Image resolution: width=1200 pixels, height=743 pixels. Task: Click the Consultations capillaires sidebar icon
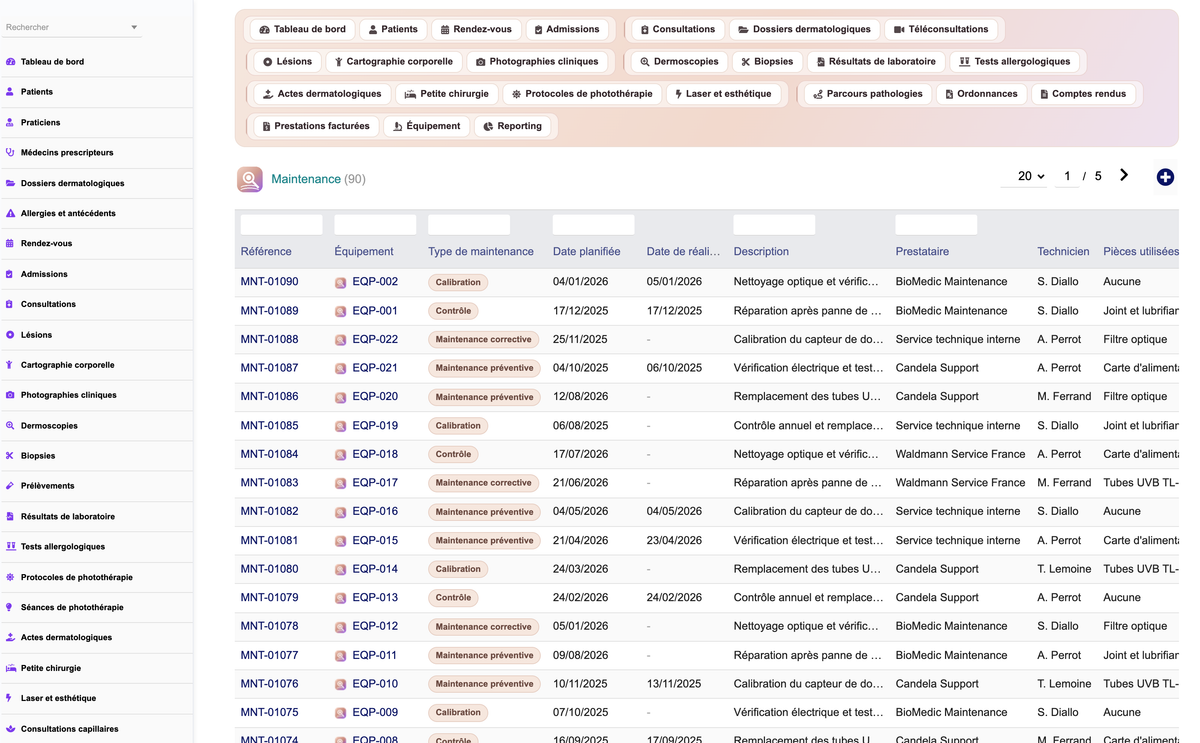pos(10,729)
